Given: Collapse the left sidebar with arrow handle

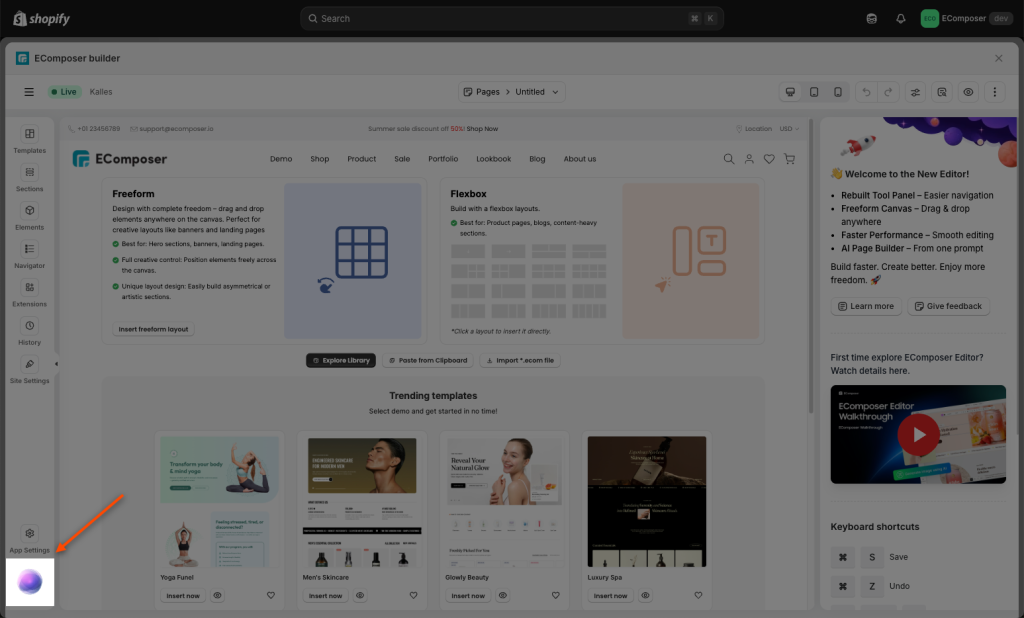Looking at the screenshot, I should coord(56,364).
